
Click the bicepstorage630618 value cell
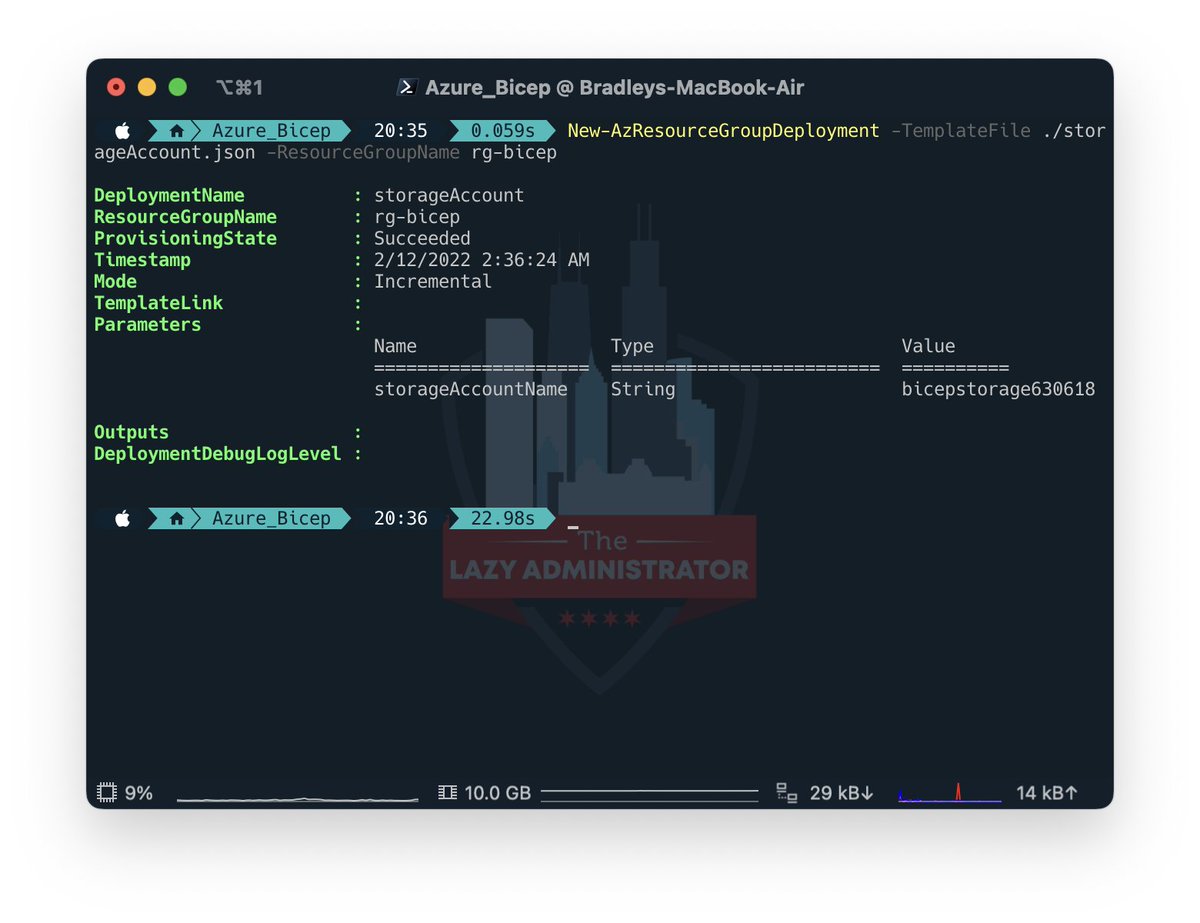click(998, 389)
